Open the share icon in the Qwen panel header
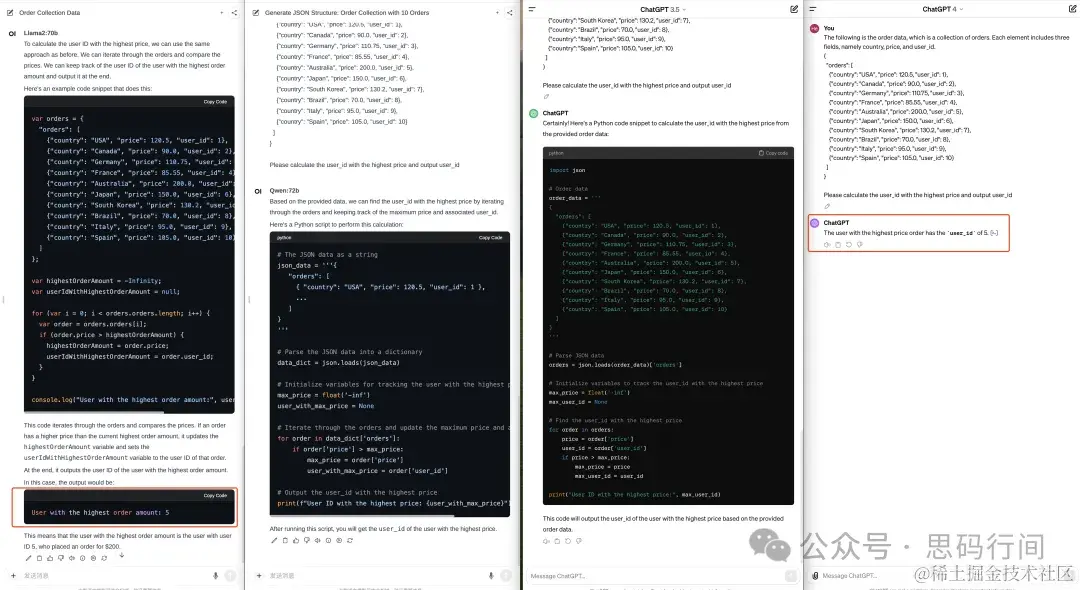This screenshot has height=590, width=1080. (x=510, y=12)
